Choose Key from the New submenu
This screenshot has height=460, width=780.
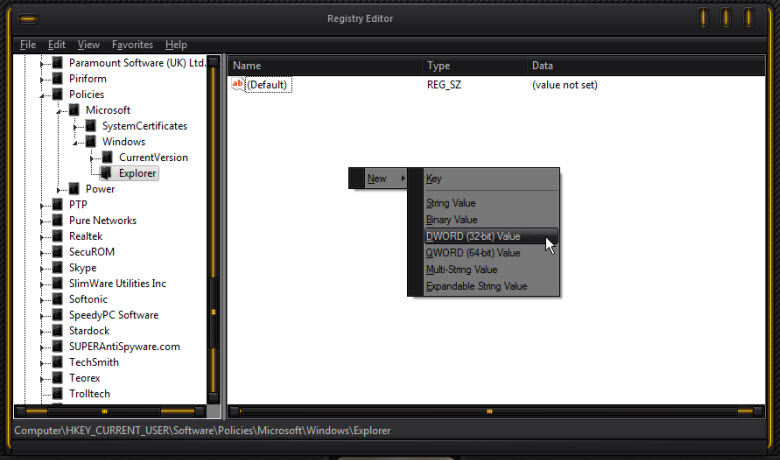click(x=491, y=179)
